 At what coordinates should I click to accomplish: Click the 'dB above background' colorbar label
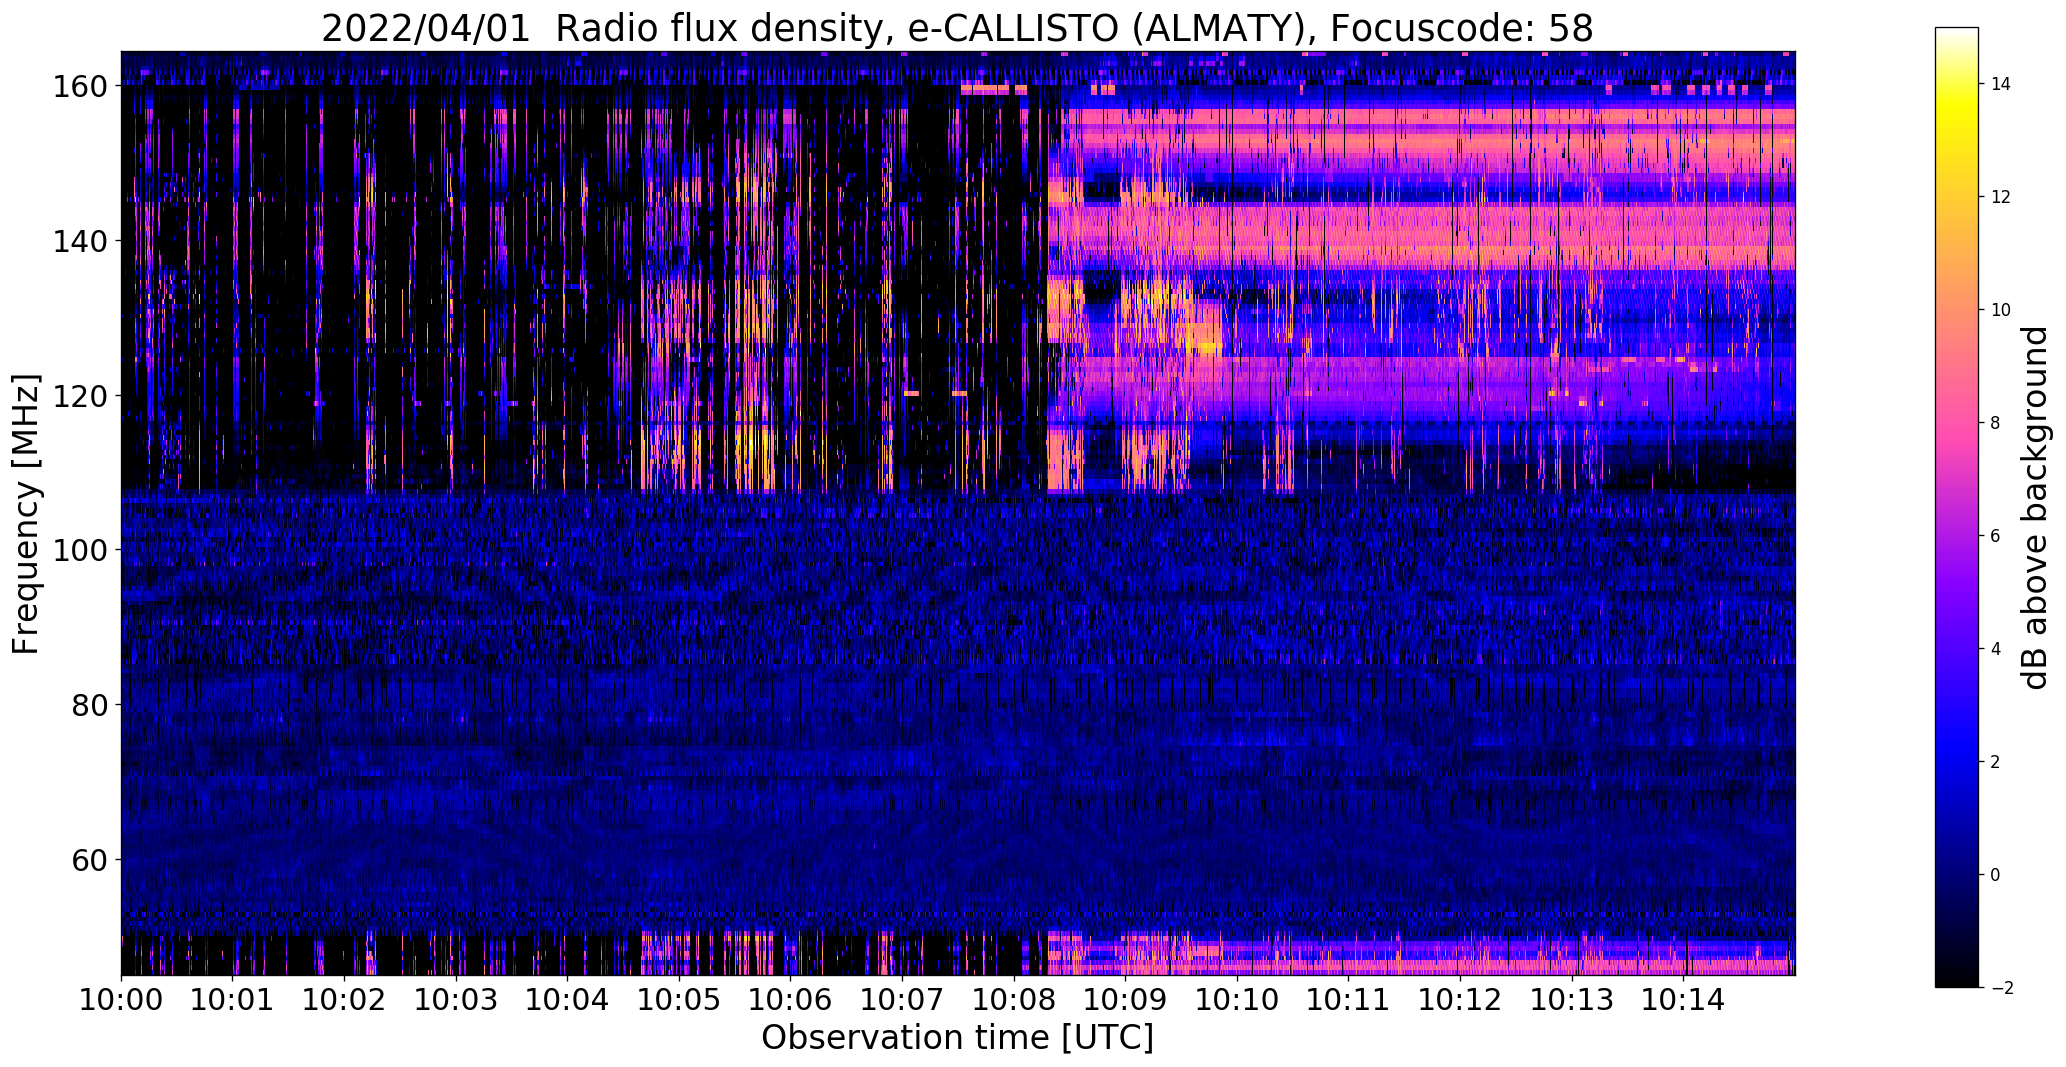pyautogui.click(x=2034, y=508)
